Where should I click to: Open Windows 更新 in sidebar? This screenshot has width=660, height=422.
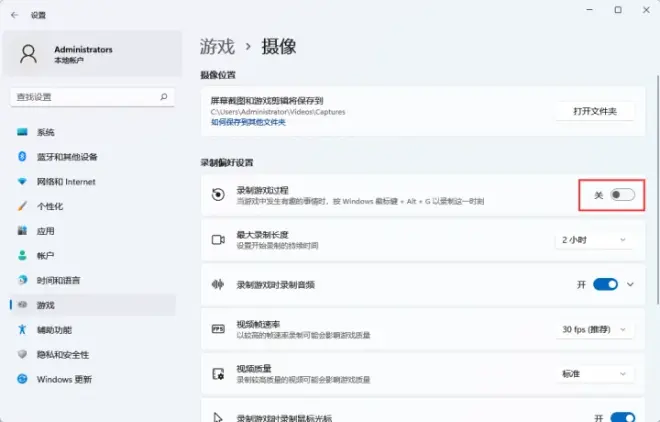click(x=64, y=379)
